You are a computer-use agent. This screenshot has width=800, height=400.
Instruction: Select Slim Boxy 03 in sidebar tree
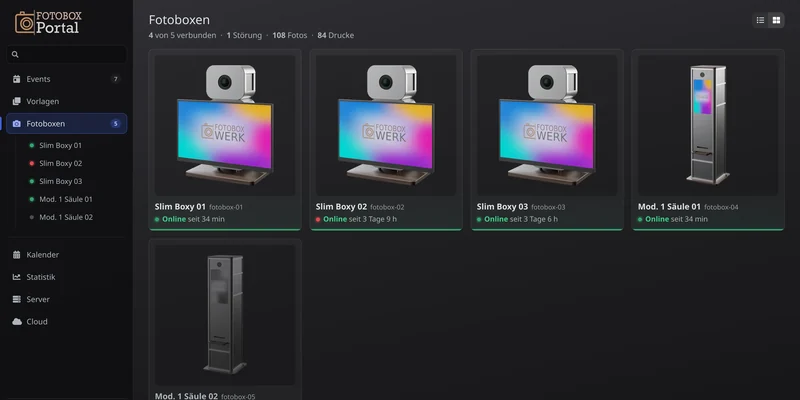[x=60, y=181]
